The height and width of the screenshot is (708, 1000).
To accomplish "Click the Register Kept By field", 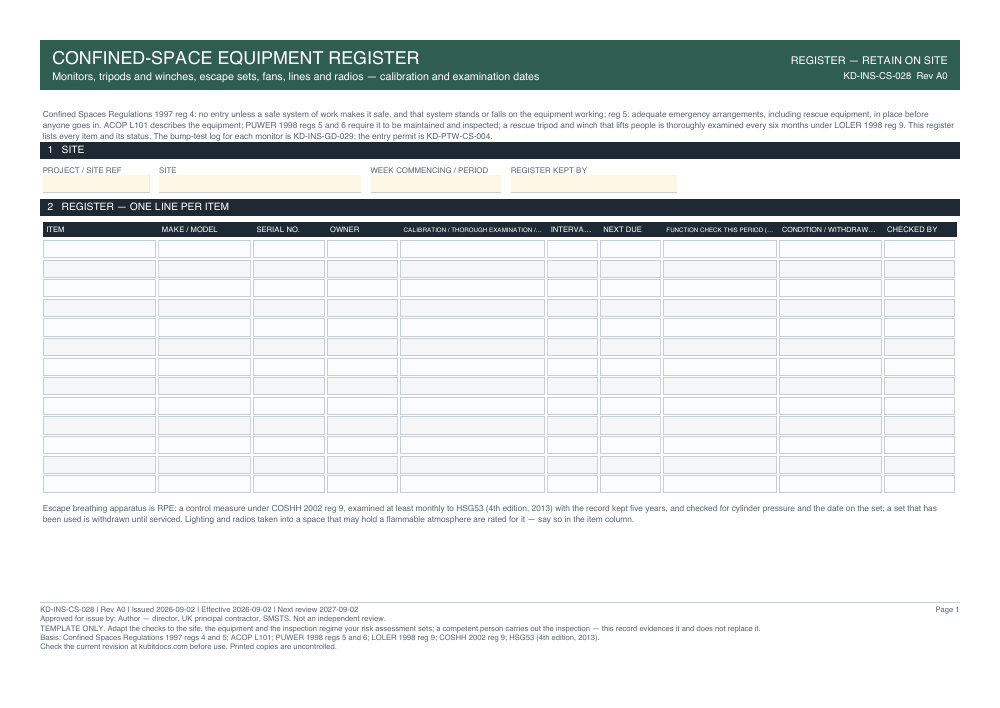I will tap(594, 184).
